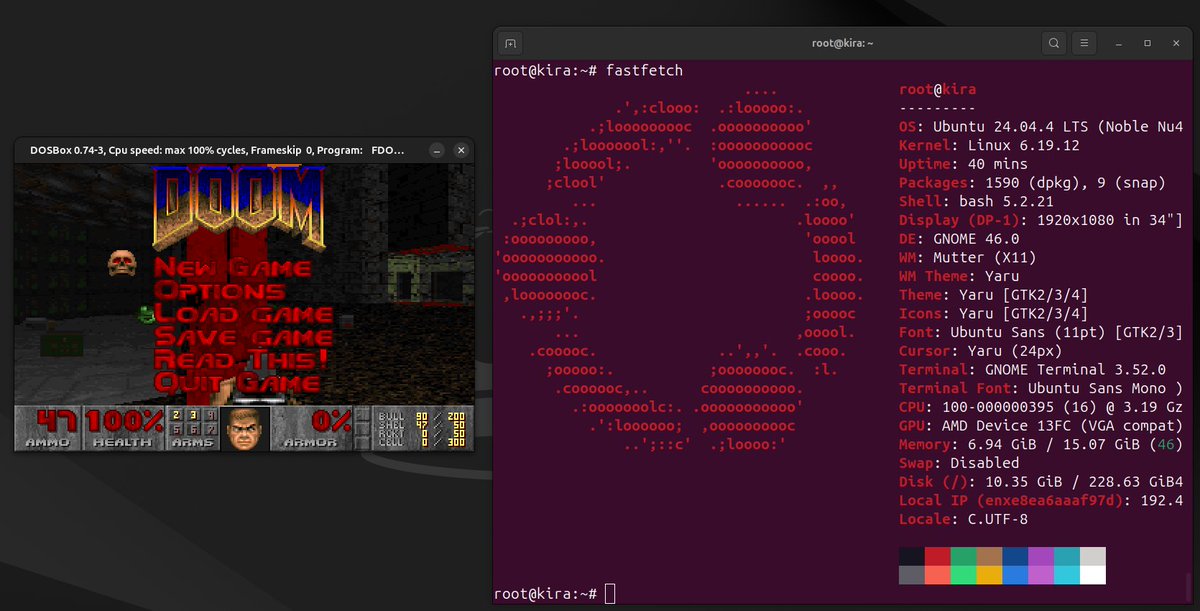1200x611 pixels.
Task: Minimize the GNOME Terminal window
Action: point(1120,44)
